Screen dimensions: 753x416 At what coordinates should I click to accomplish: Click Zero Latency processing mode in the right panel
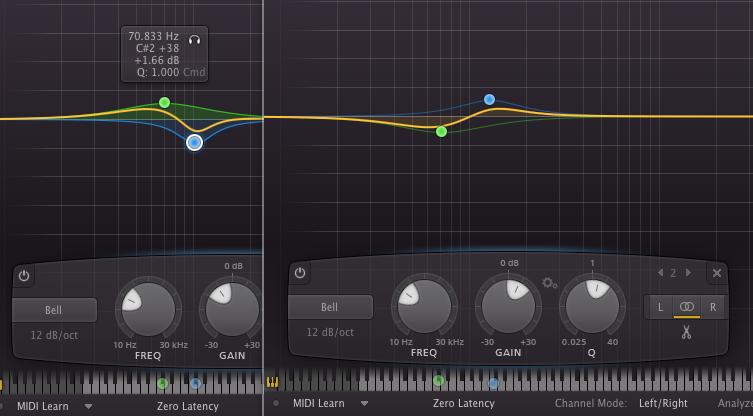click(x=464, y=404)
